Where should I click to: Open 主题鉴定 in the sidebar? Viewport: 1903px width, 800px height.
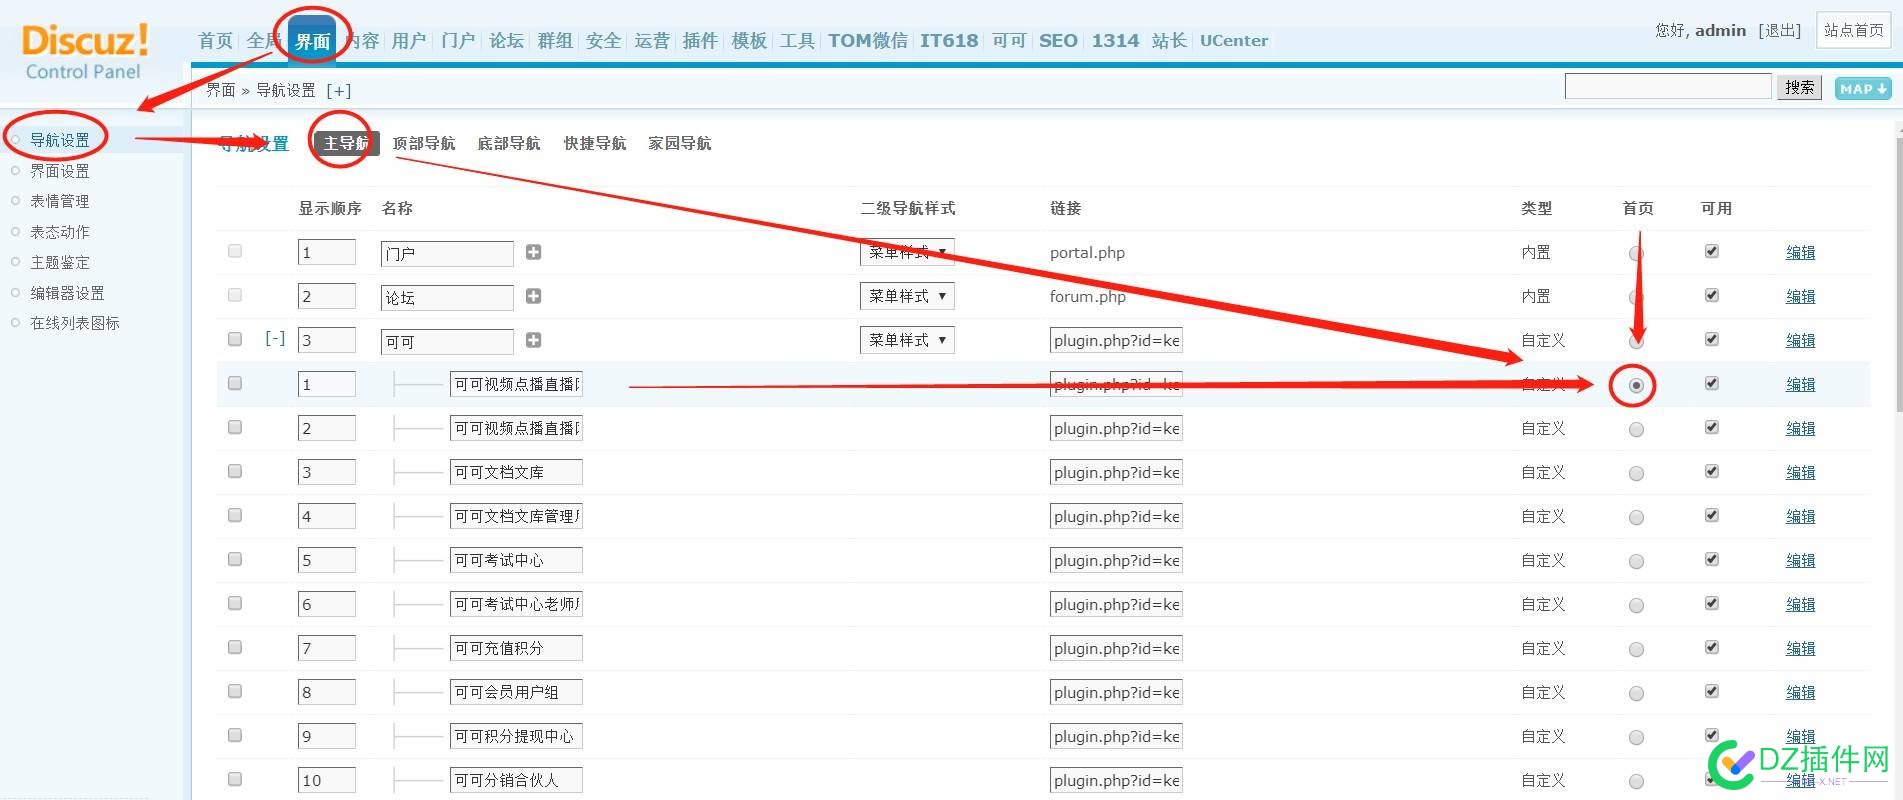[x=60, y=262]
